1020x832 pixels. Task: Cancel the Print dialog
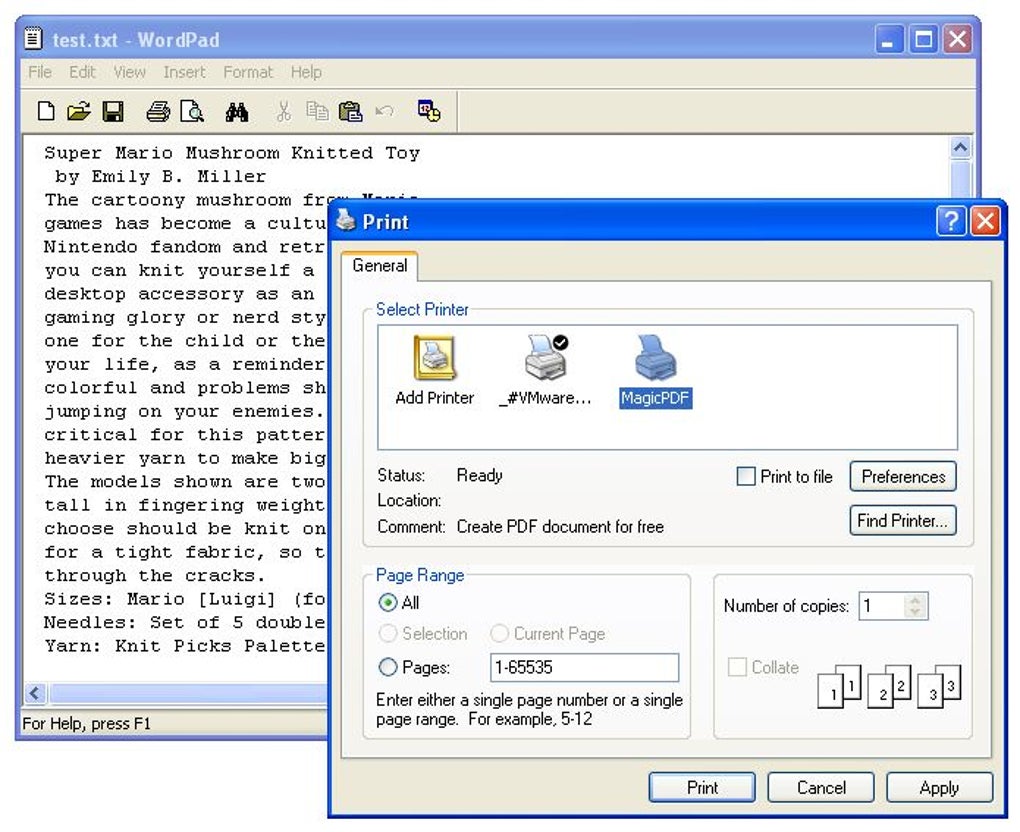821,788
